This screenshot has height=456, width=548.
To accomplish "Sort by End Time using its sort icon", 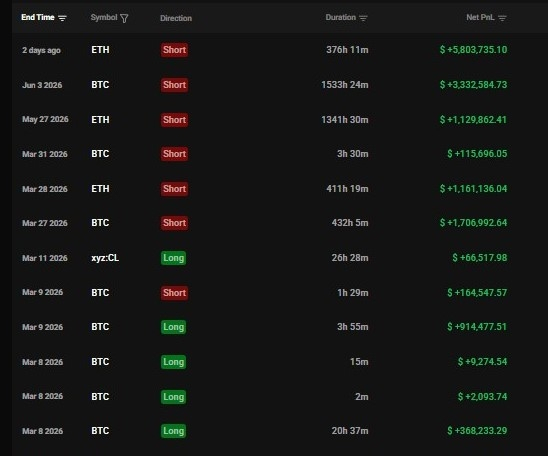I will (62, 18).
